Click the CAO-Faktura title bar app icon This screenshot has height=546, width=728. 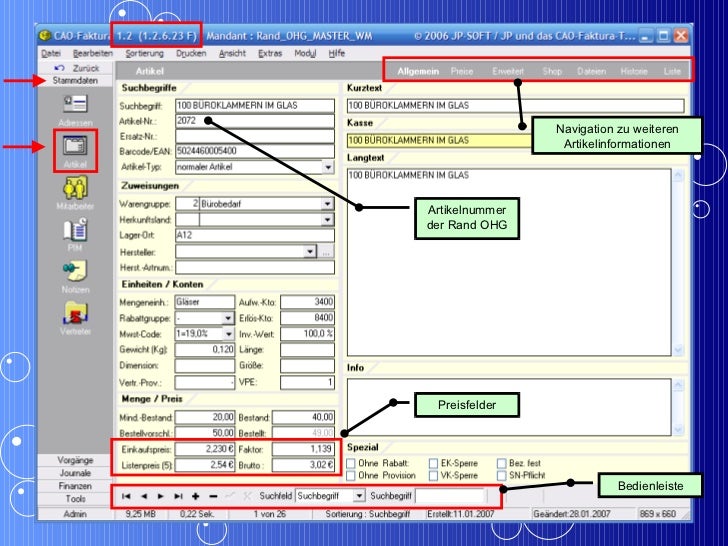pyautogui.click(x=45, y=36)
